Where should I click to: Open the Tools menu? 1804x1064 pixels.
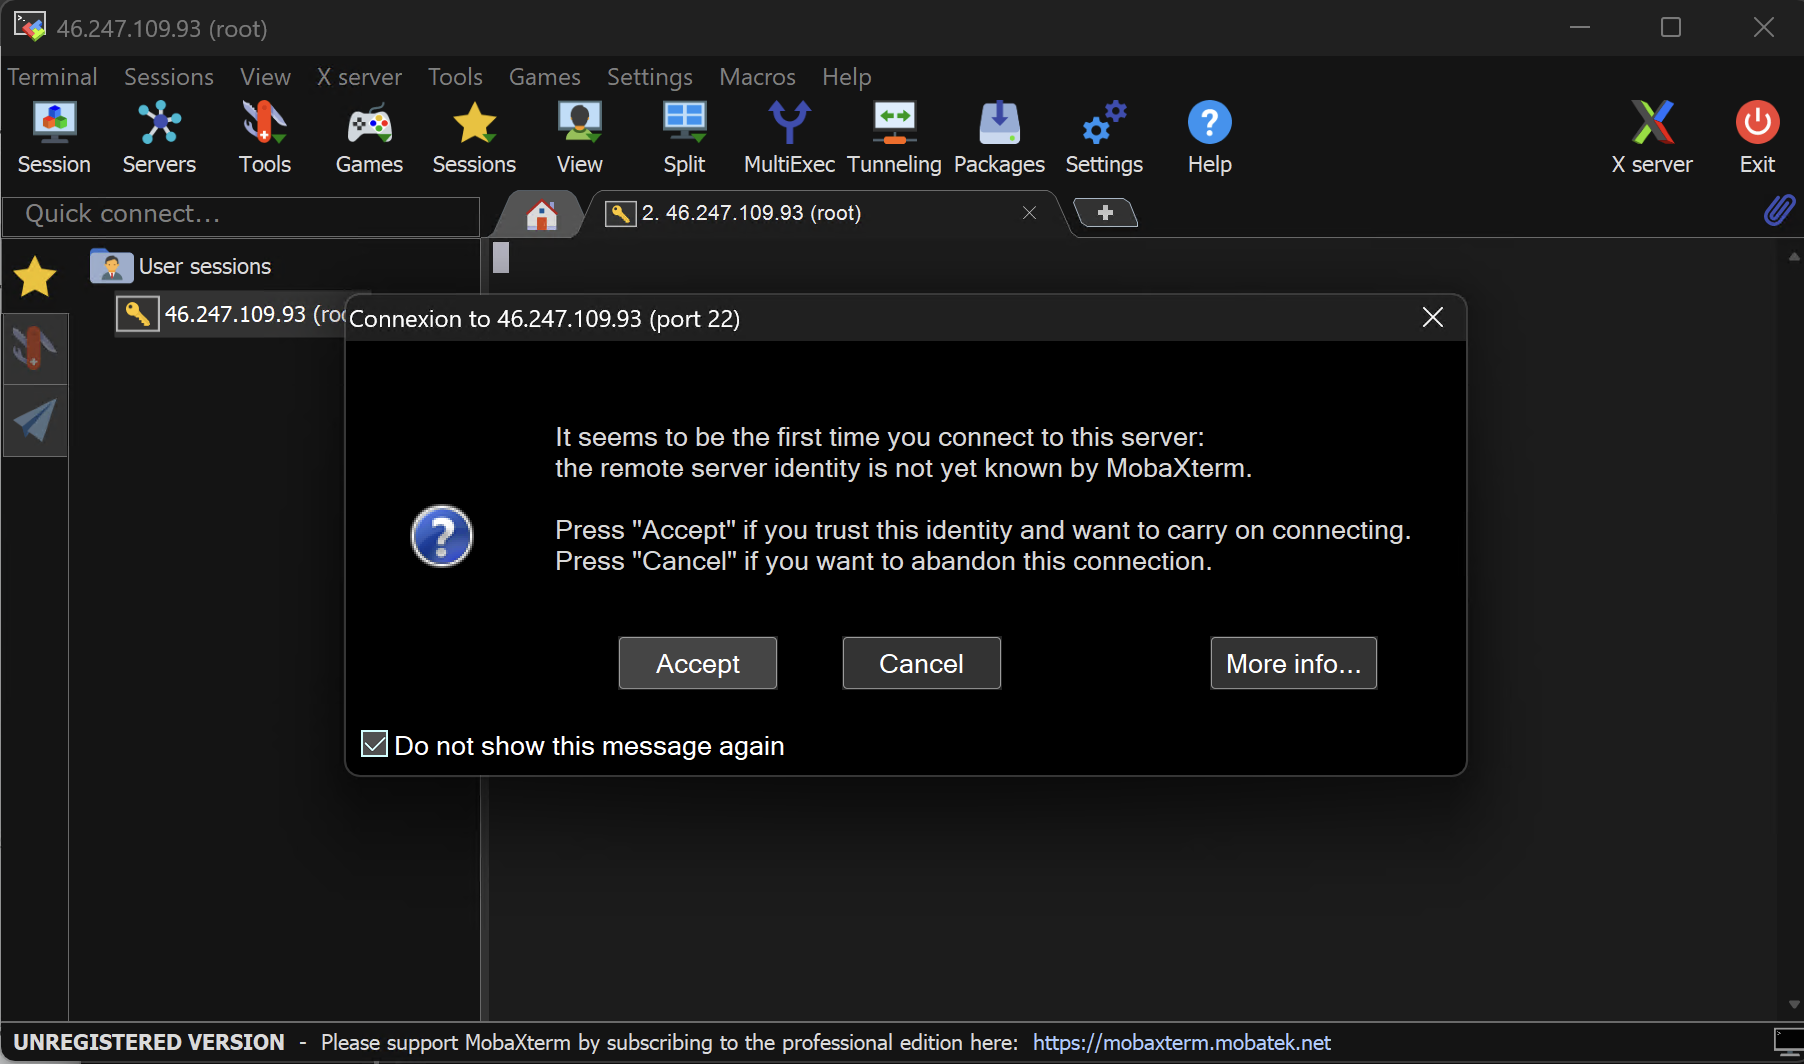(455, 77)
